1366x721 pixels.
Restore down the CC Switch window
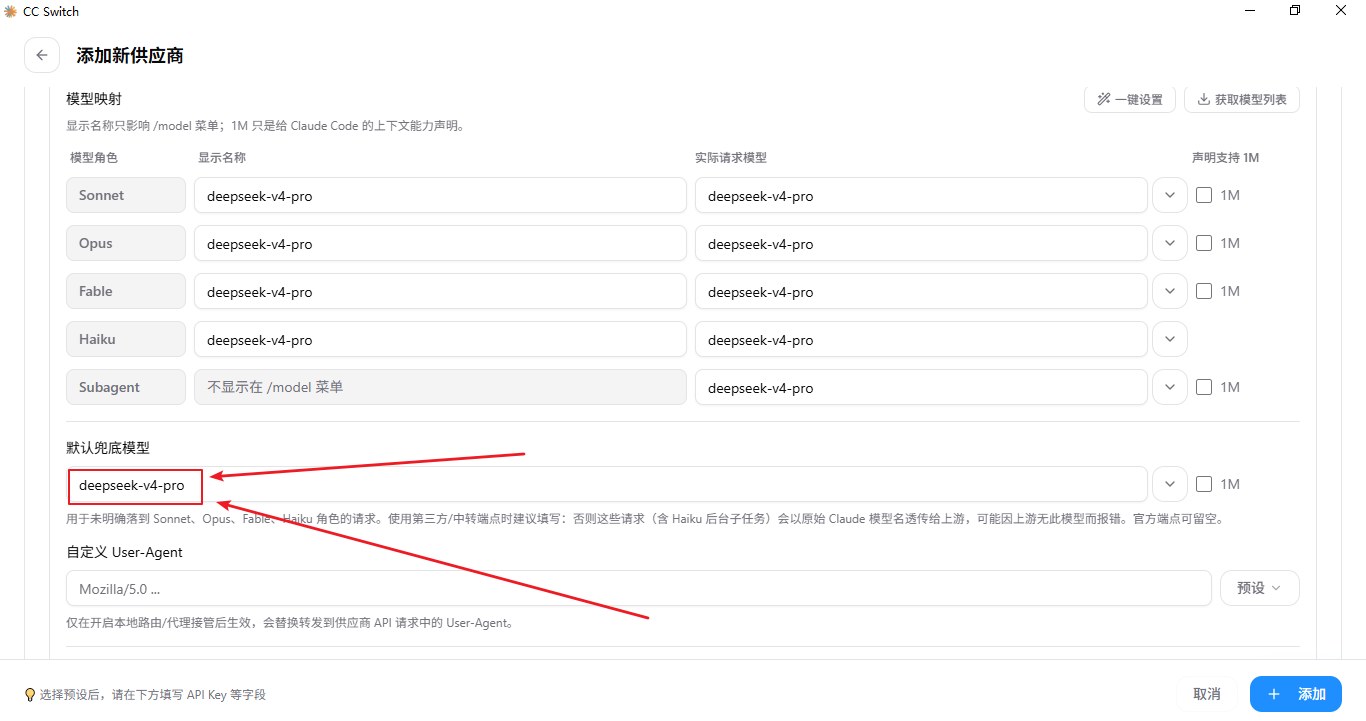click(x=1295, y=11)
